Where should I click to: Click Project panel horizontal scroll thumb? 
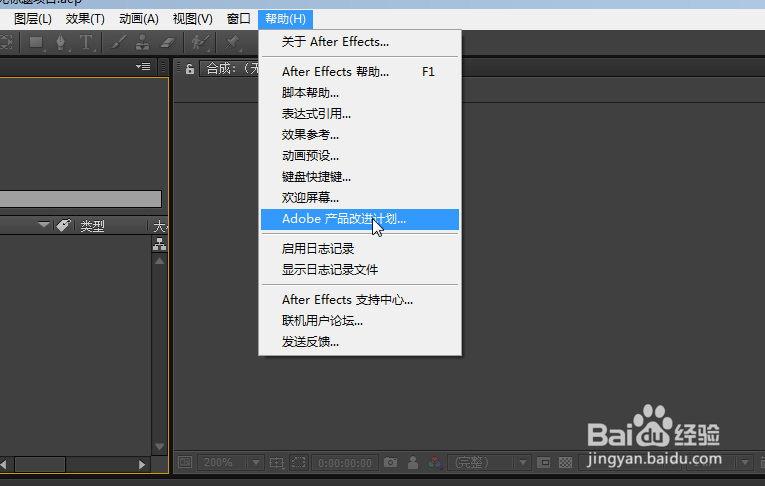(40, 464)
